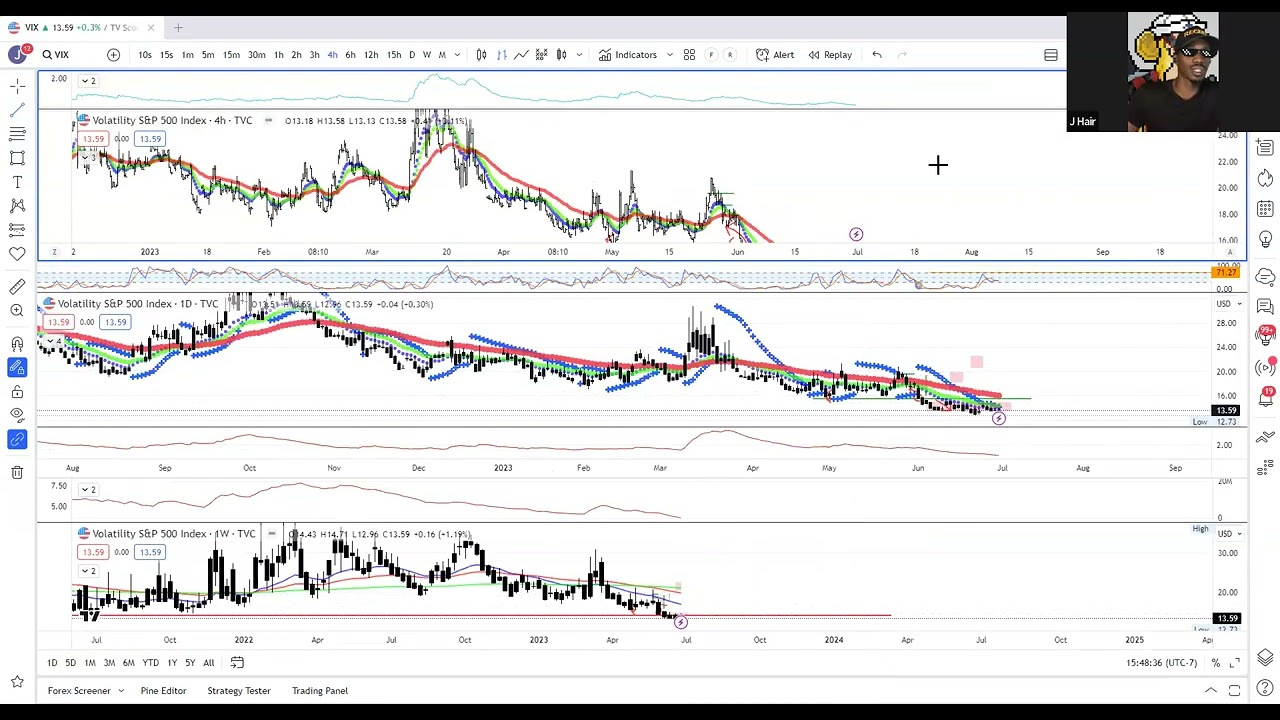Image resolution: width=1280 pixels, height=720 pixels.
Task: Select the 15m timeframe
Action: (231, 55)
